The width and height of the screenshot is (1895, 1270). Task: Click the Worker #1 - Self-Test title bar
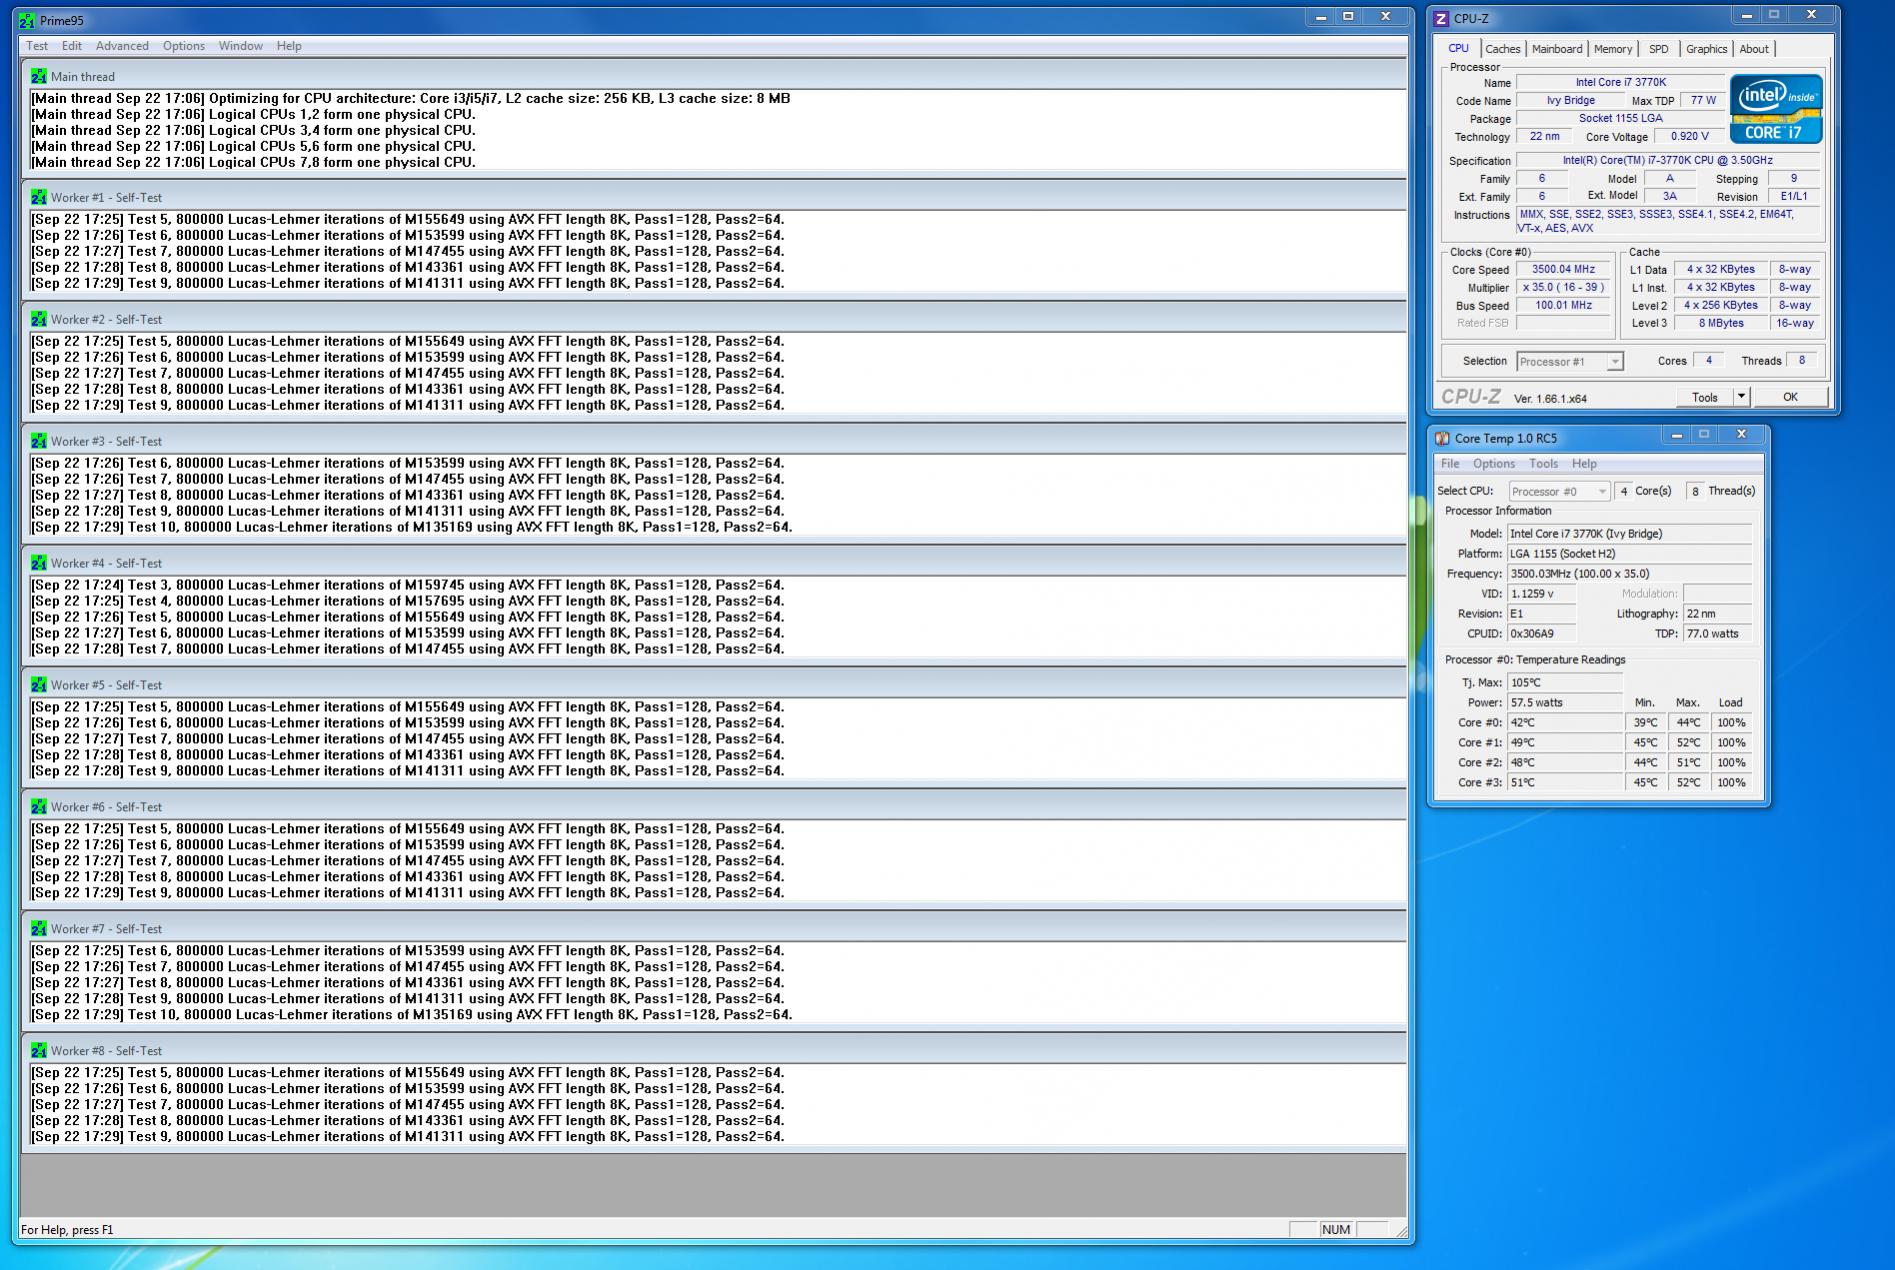pyautogui.click(x=714, y=197)
